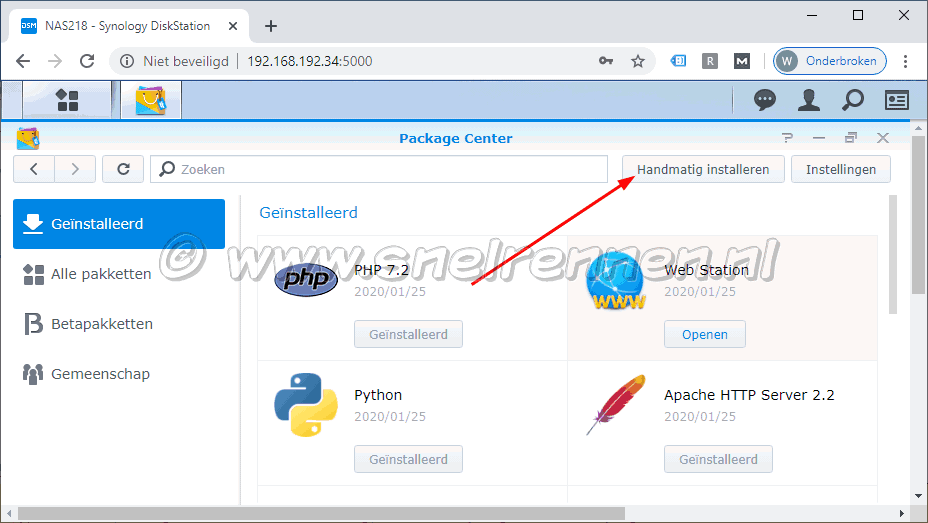Go back in Package Center
The height and width of the screenshot is (523, 928).
click(x=34, y=169)
